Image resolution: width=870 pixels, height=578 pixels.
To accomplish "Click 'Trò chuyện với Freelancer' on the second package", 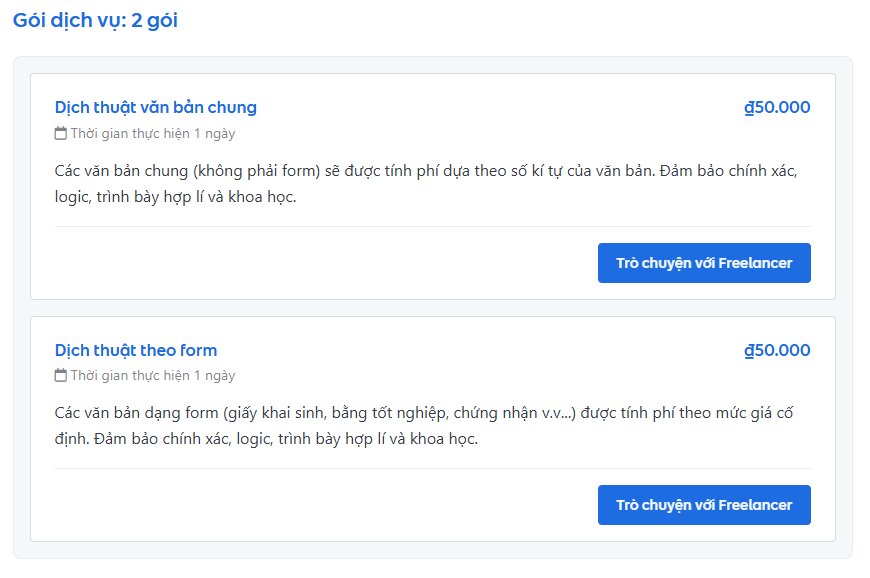I will pos(704,505).
